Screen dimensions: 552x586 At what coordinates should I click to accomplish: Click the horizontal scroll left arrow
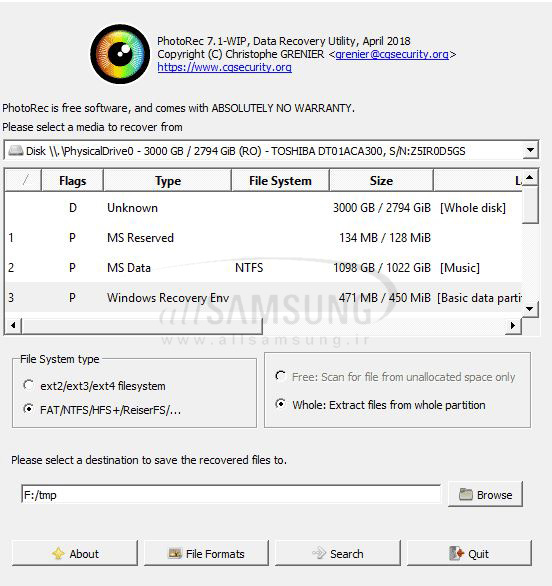[13, 326]
